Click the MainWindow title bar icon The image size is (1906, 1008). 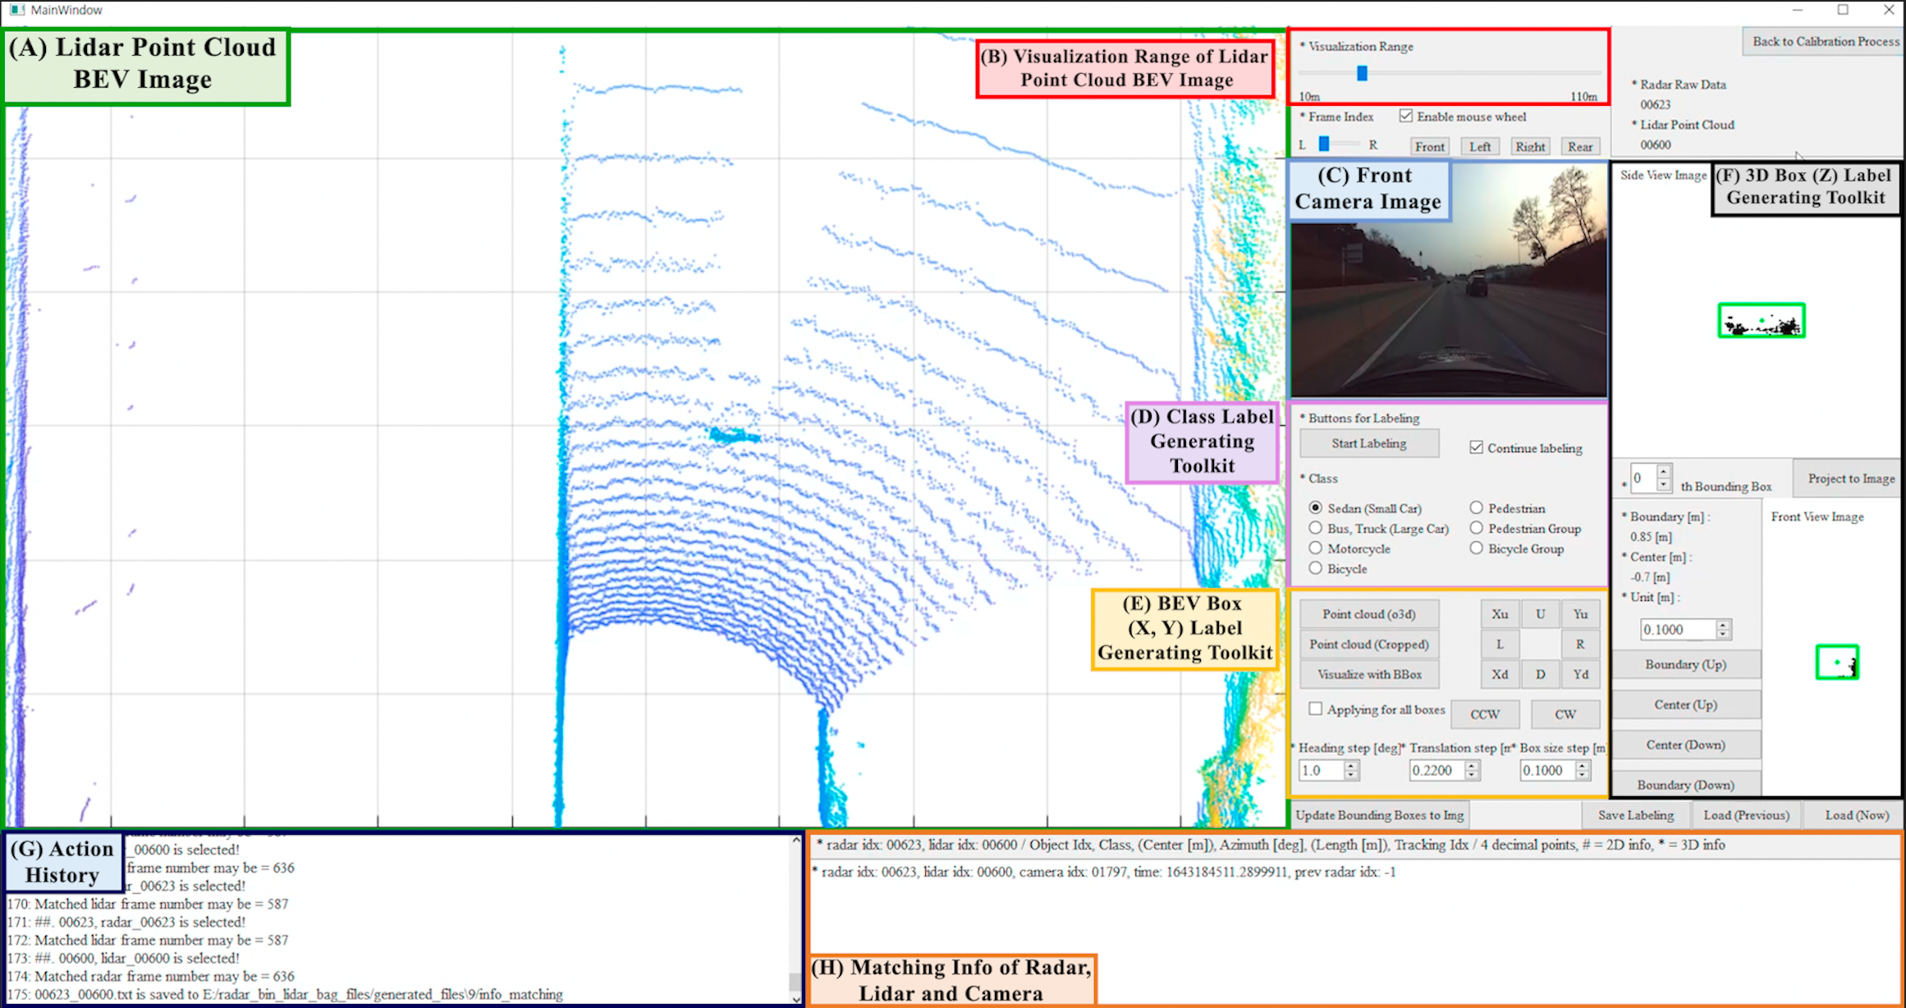point(15,10)
